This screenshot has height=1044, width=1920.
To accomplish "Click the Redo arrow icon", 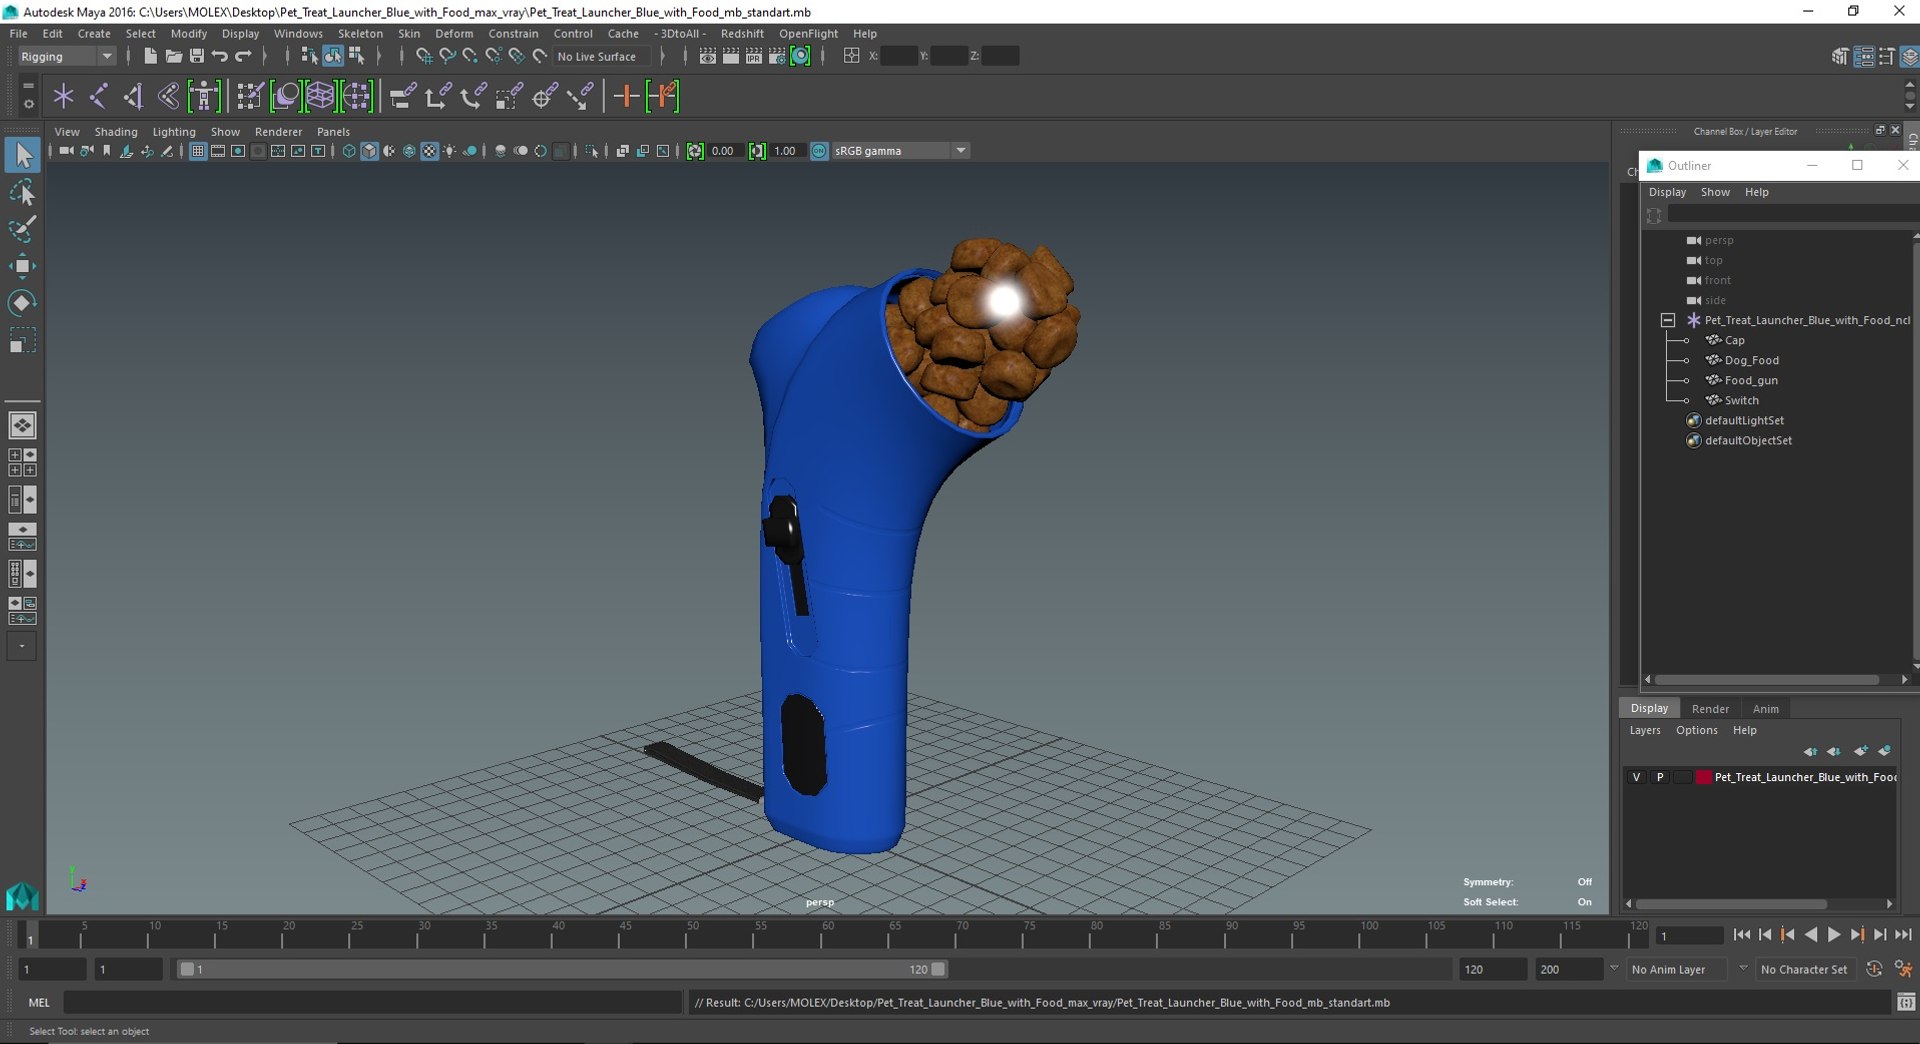I will tap(242, 56).
